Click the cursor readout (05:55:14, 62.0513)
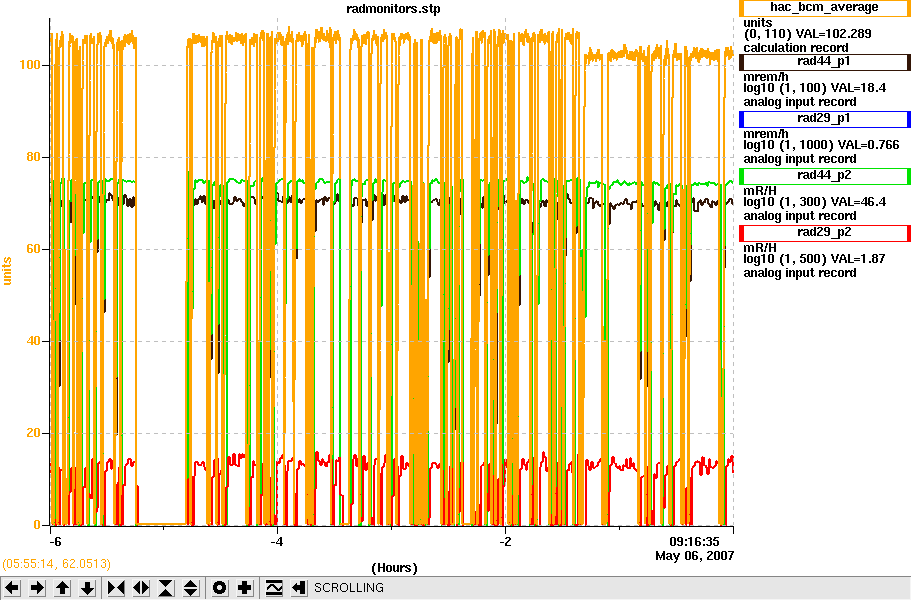Image resolution: width=911 pixels, height=600 pixels. pos(56,563)
